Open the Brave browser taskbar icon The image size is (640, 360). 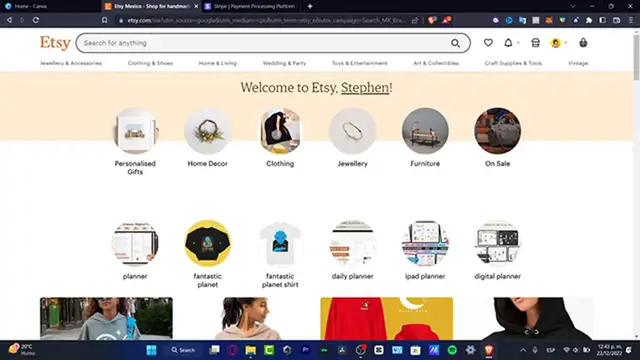tap(489, 350)
